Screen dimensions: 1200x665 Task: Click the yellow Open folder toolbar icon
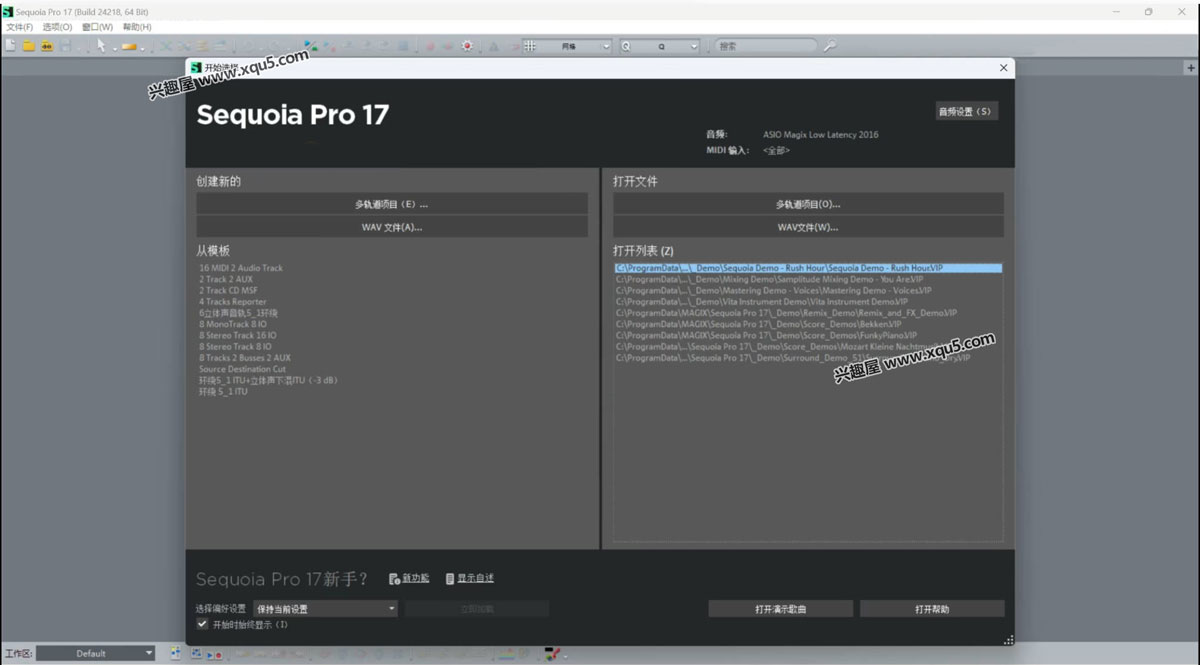(28, 46)
